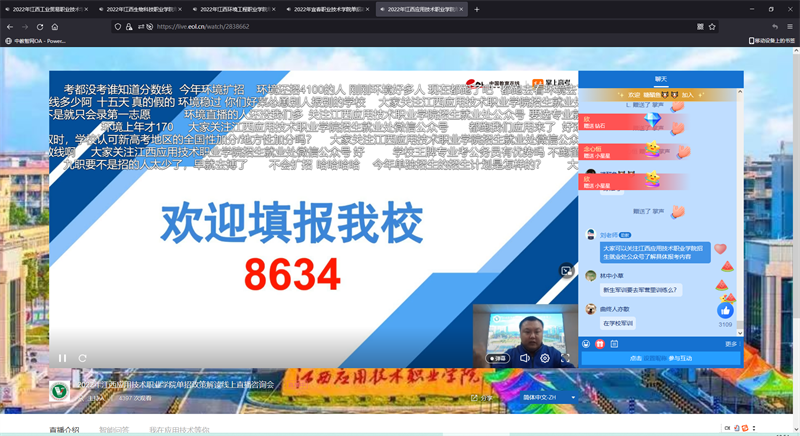Screen dimensions: 800x436
Task: Click the address bar URL
Action: (203, 27)
